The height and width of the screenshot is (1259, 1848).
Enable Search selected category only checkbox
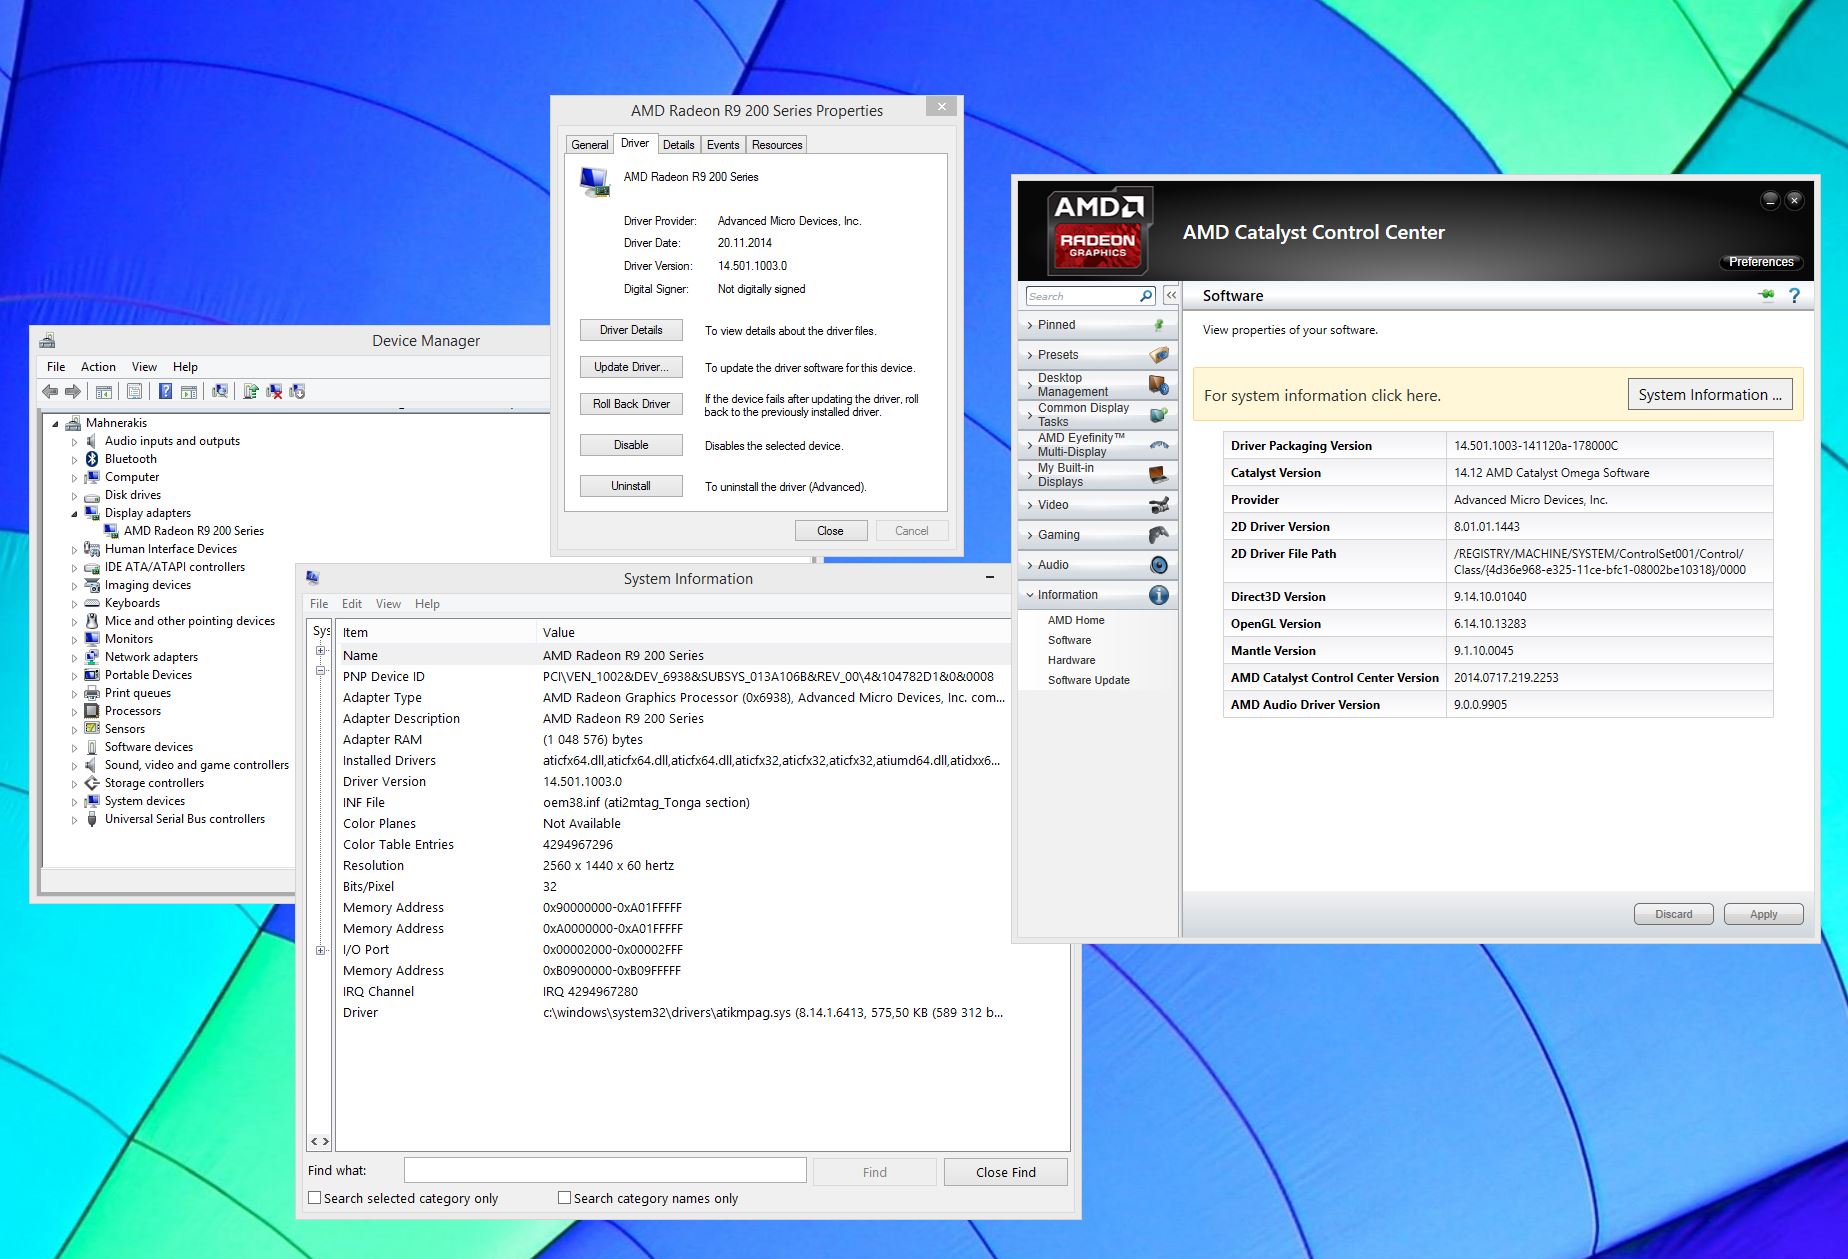tap(315, 1198)
